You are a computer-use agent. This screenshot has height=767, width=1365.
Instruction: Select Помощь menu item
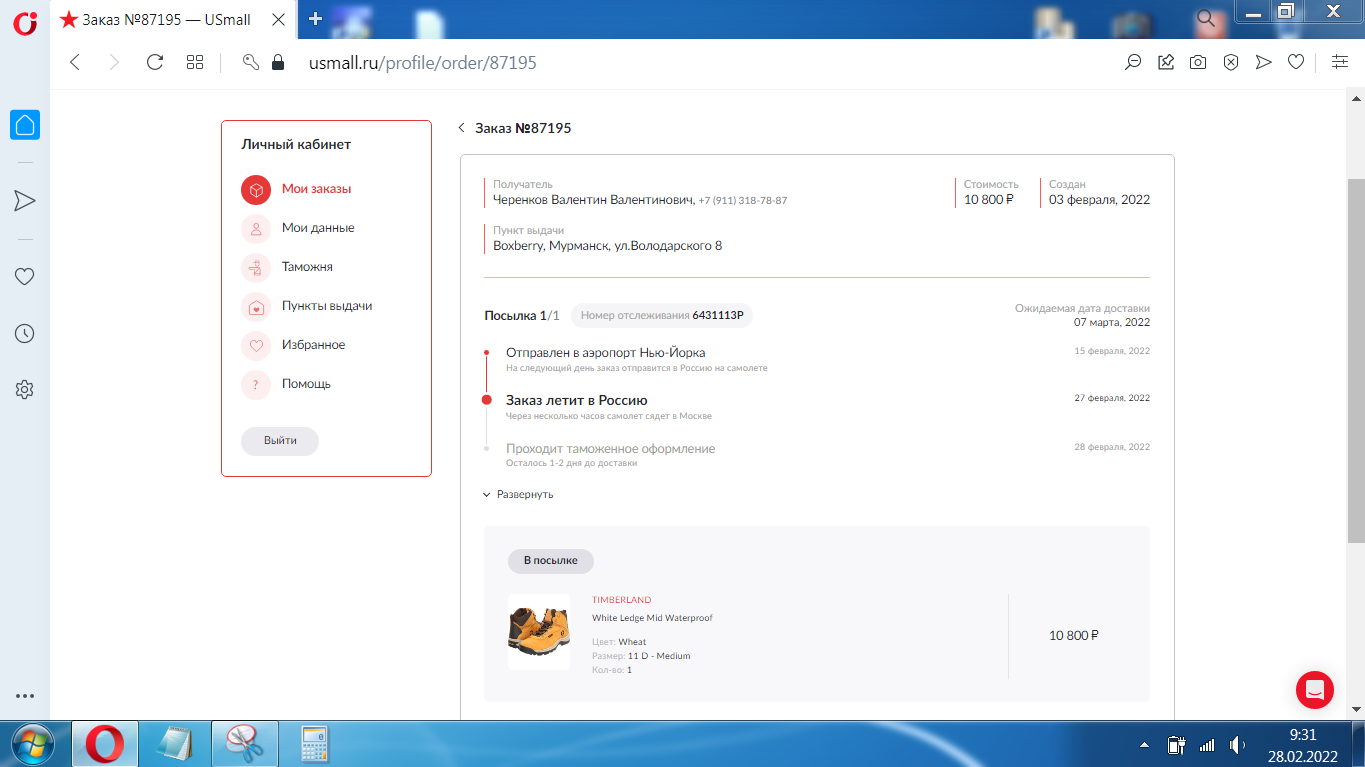306,384
